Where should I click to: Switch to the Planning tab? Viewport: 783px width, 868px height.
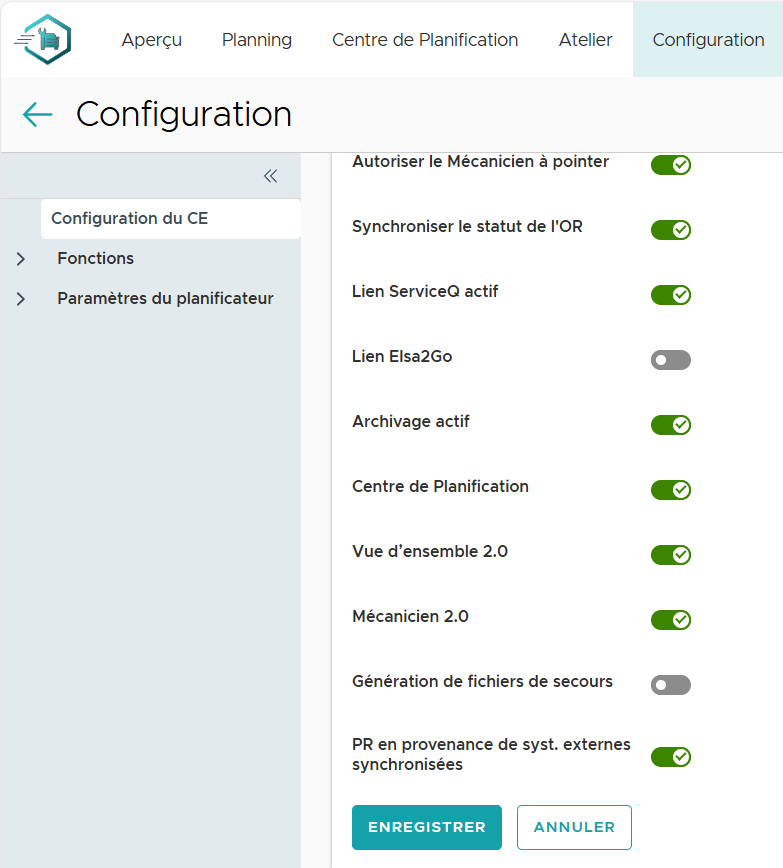[257, 40]
